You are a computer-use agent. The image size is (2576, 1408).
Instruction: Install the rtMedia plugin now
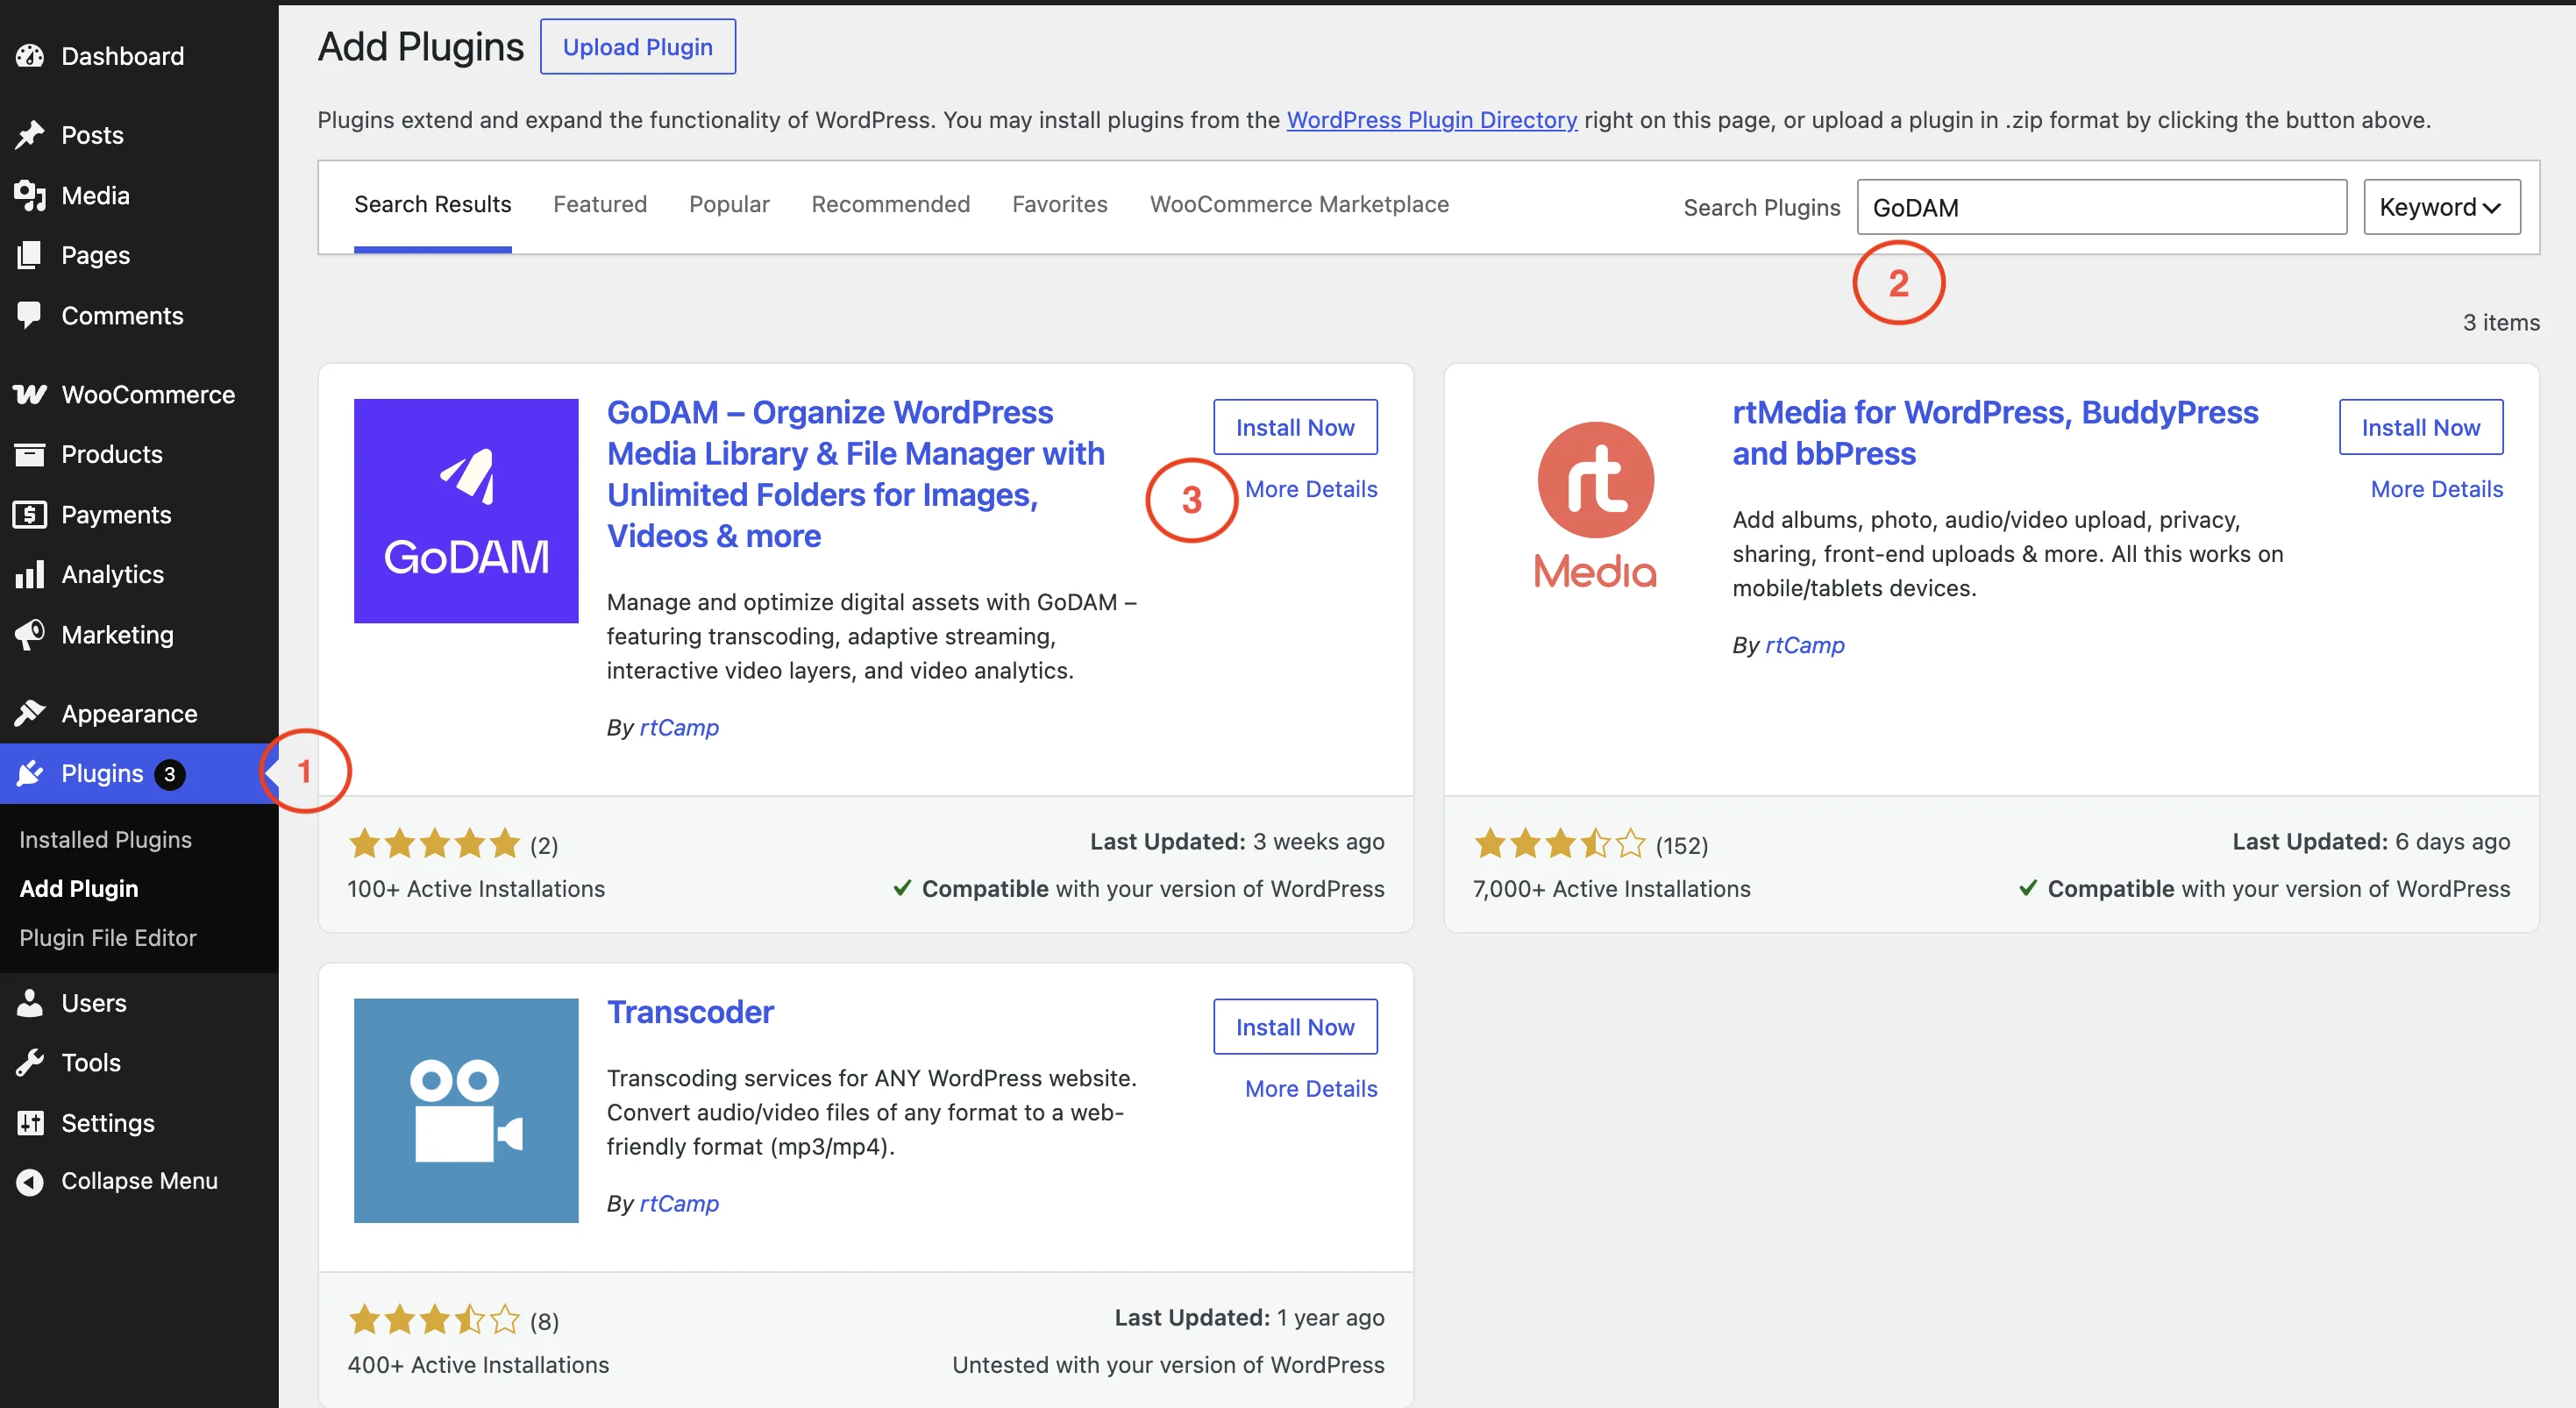point(2420,427)
